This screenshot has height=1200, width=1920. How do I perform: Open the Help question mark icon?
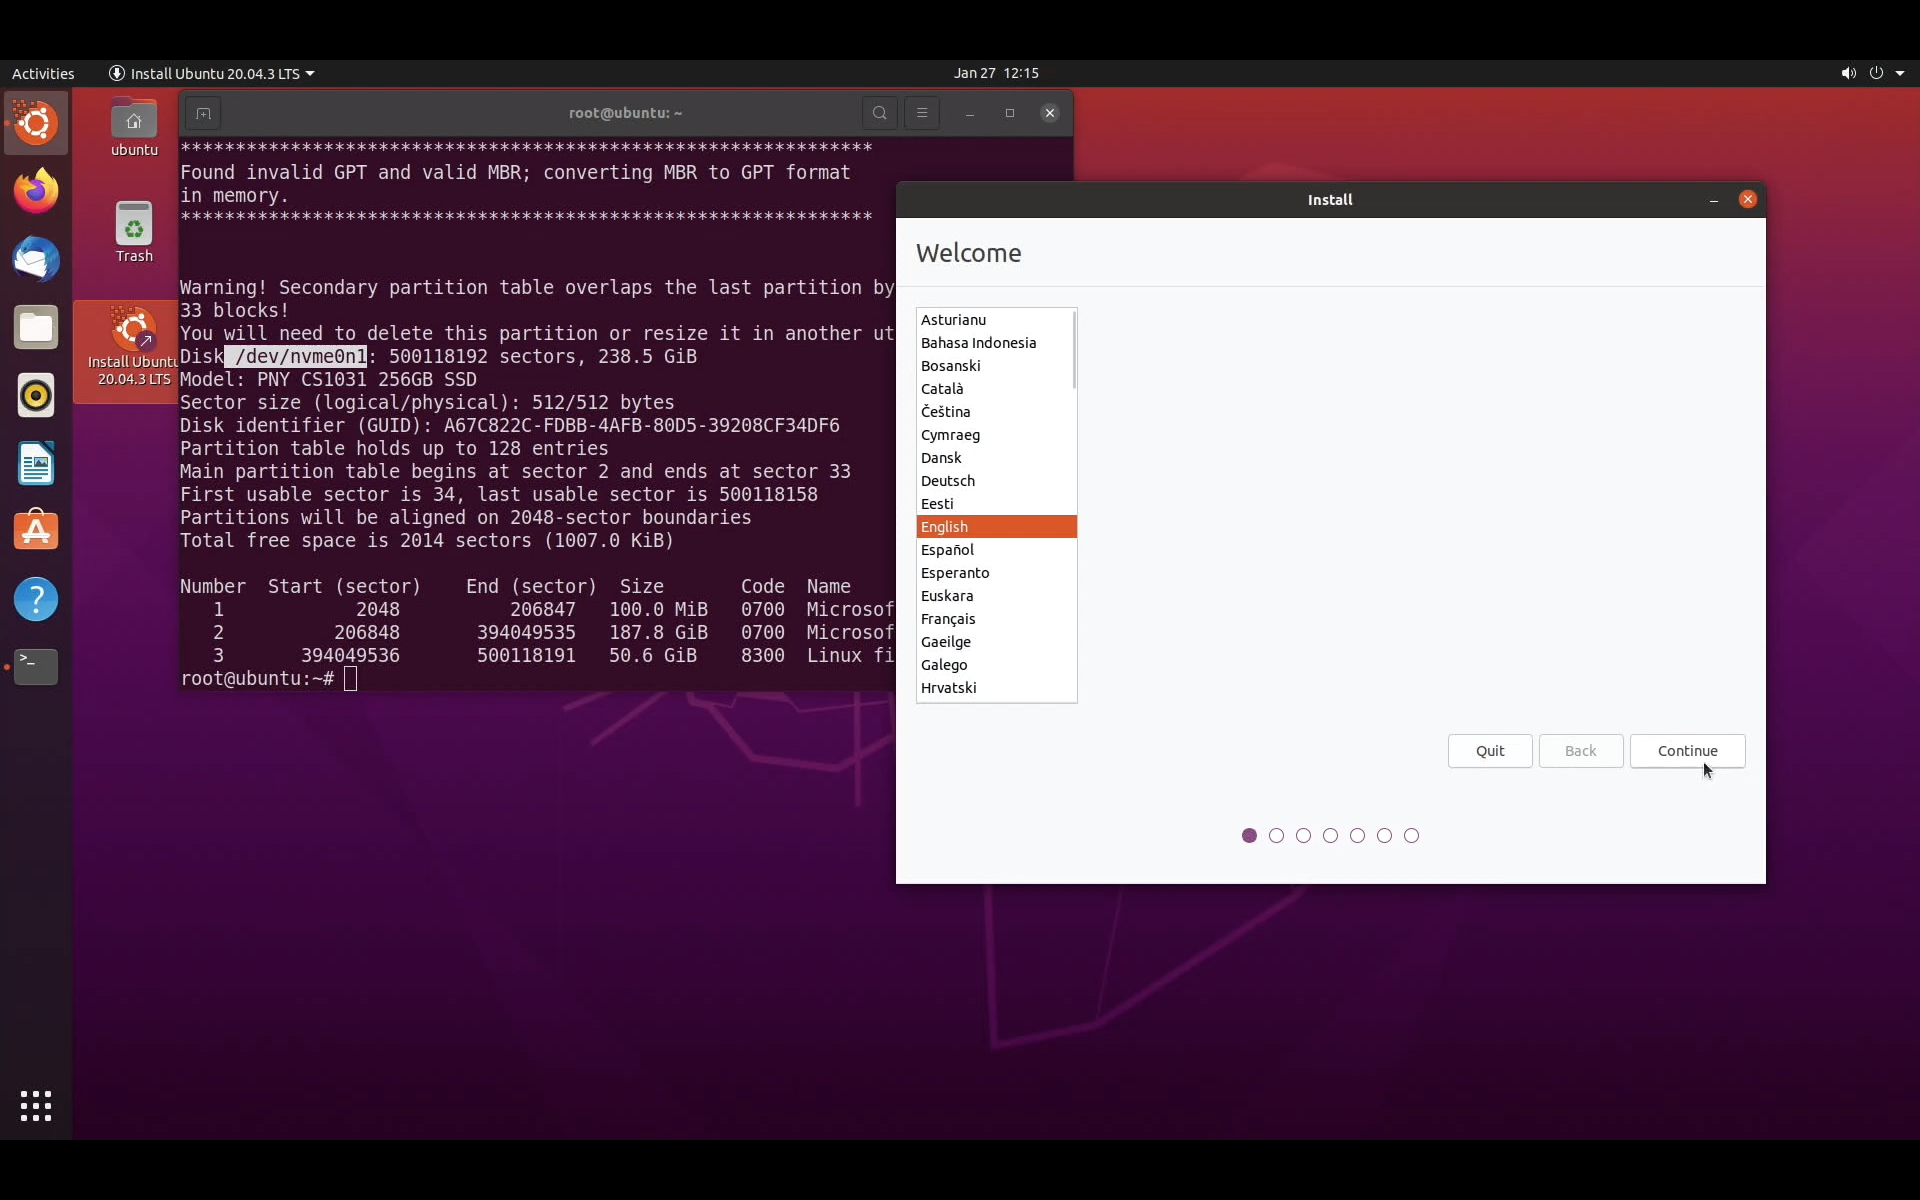click(36, 599)
